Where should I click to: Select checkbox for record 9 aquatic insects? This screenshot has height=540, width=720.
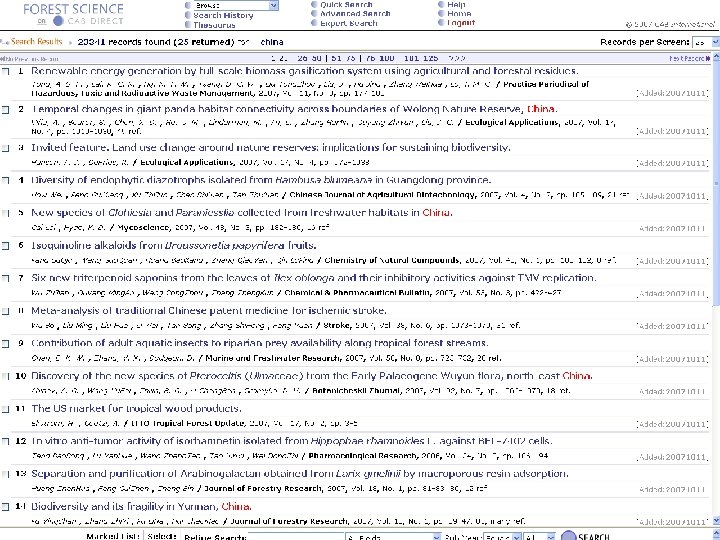click(6, 343)
